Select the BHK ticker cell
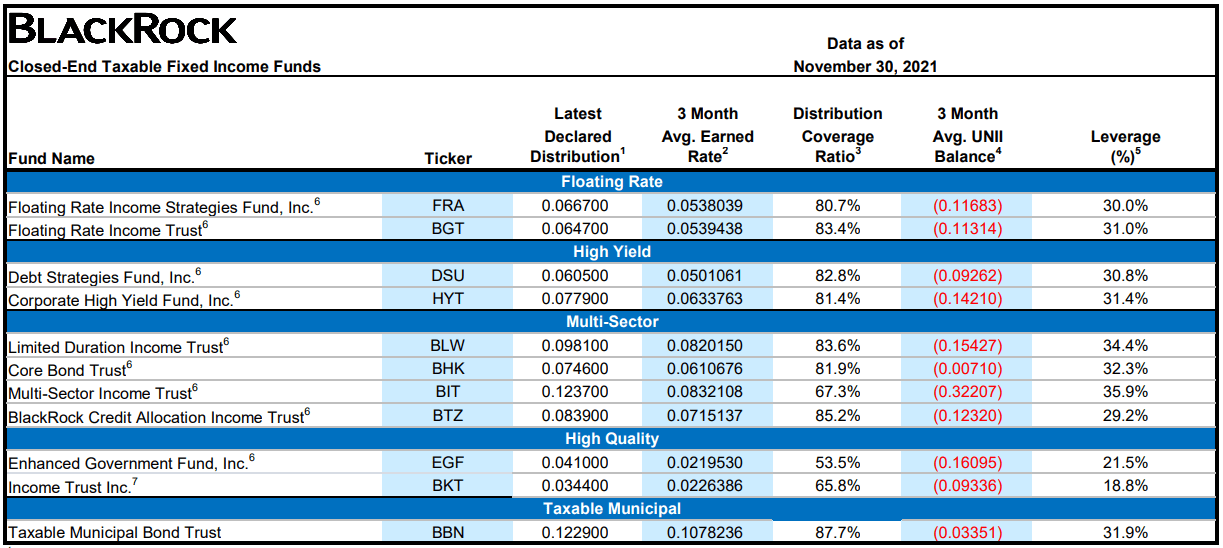The image size is (1223, 548). pyautogui.click(x=447, y=370)
